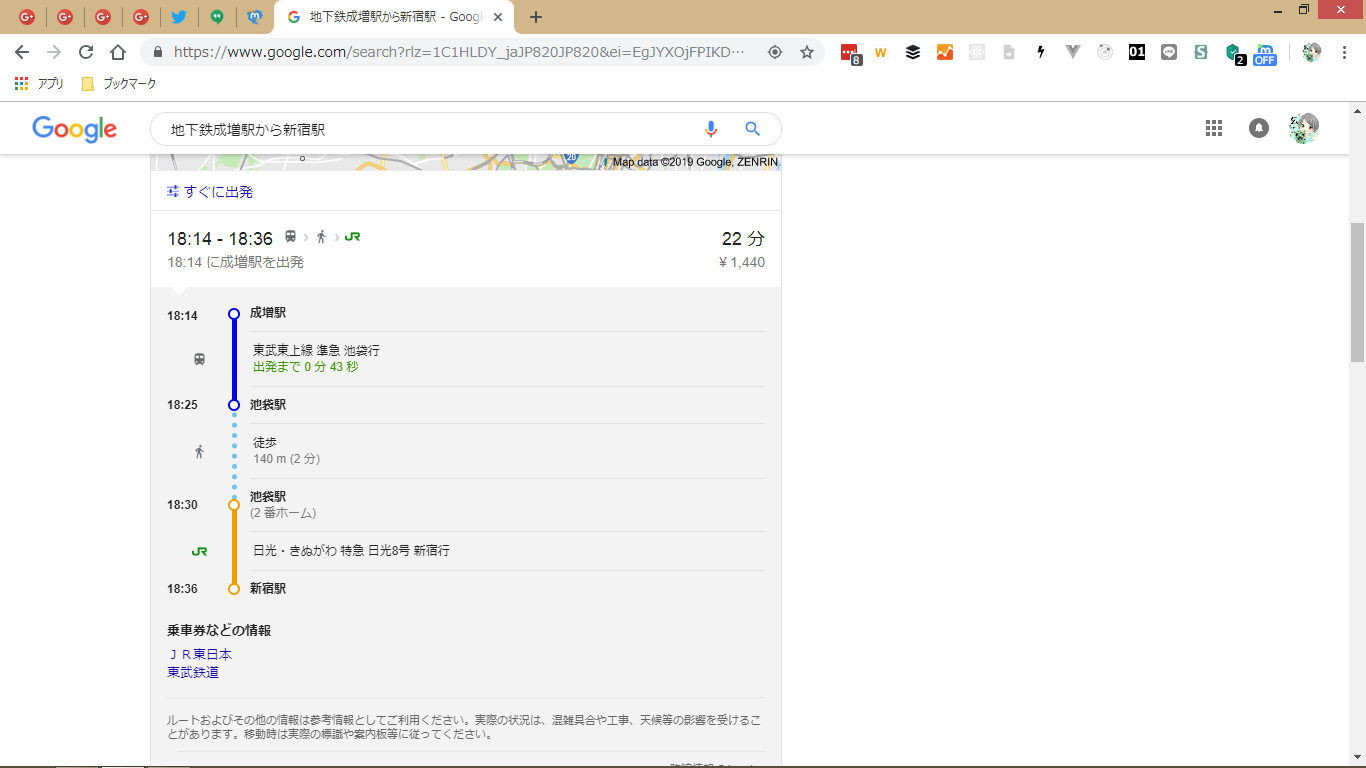Image resolution: width=1366 pixels, height=768 pixels.
Task: Click the location icon in address bar
Action: [x=774, y=52]
